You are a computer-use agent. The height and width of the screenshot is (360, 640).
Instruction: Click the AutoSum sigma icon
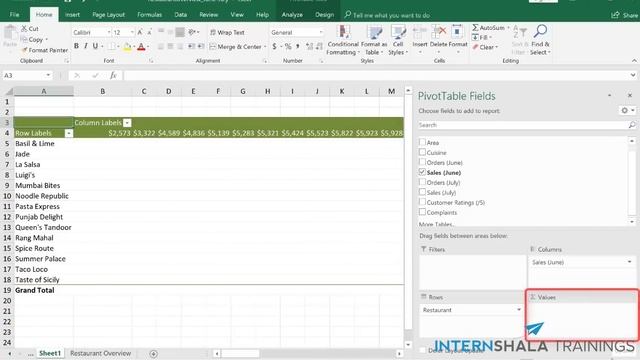(x=475, y=28)
